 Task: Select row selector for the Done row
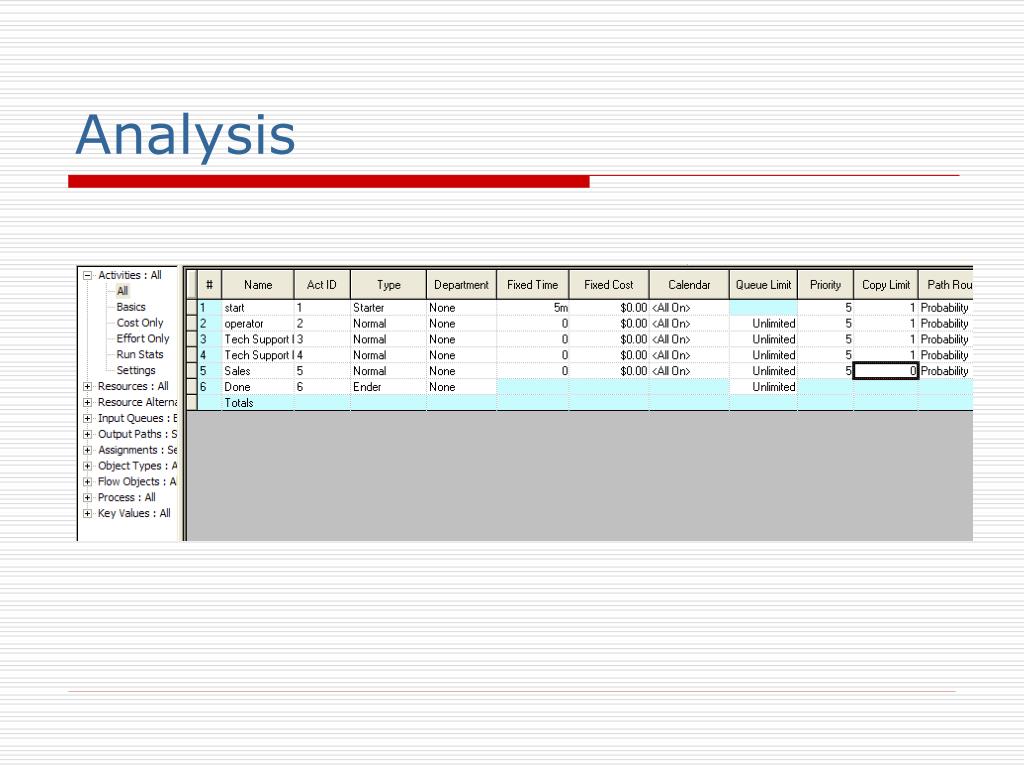pyautogui.click(x=192, y=387)
